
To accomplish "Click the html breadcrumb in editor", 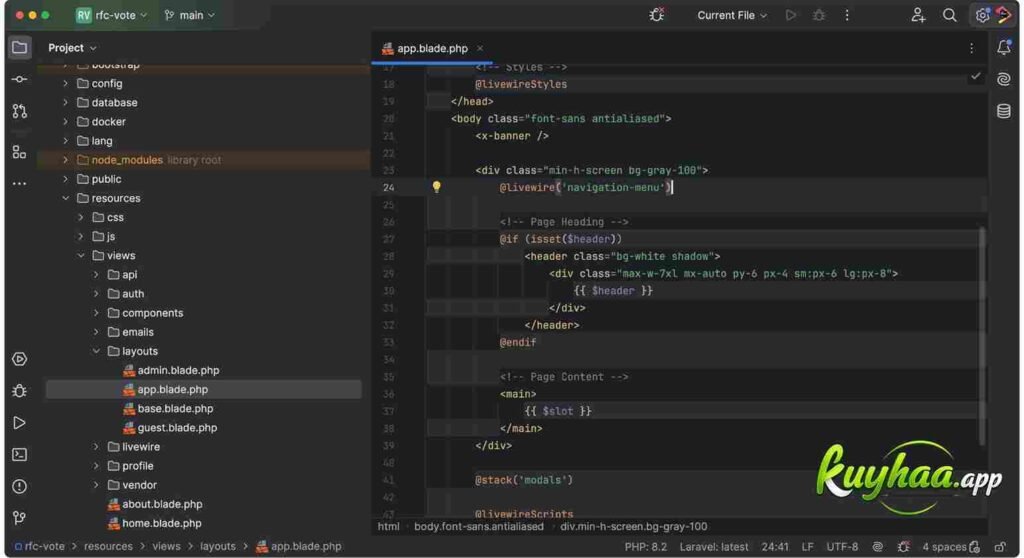I will 389,527.
